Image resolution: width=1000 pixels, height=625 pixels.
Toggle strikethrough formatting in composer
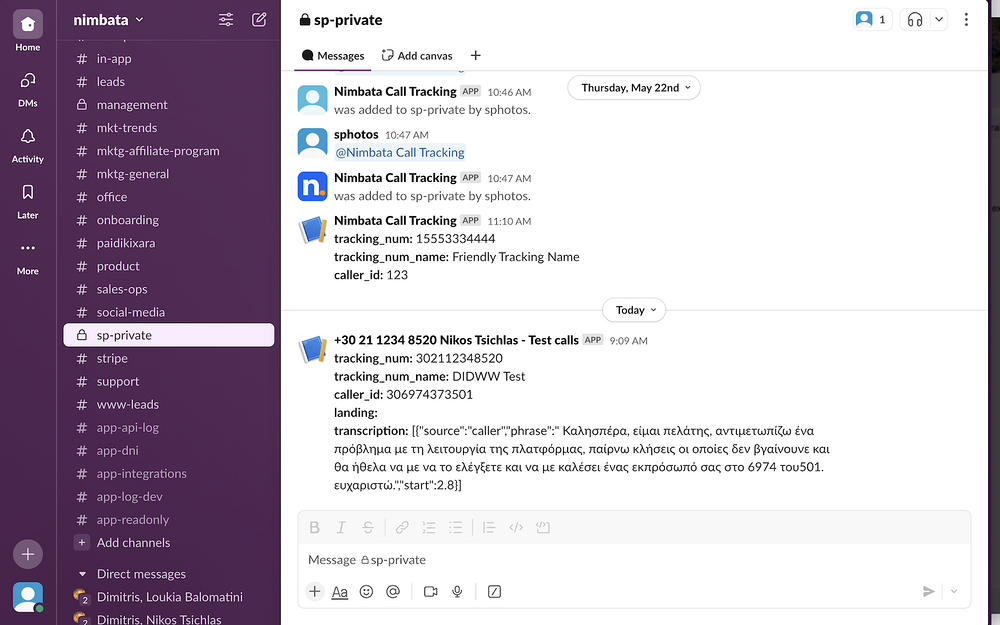click(x=368, y=527)
